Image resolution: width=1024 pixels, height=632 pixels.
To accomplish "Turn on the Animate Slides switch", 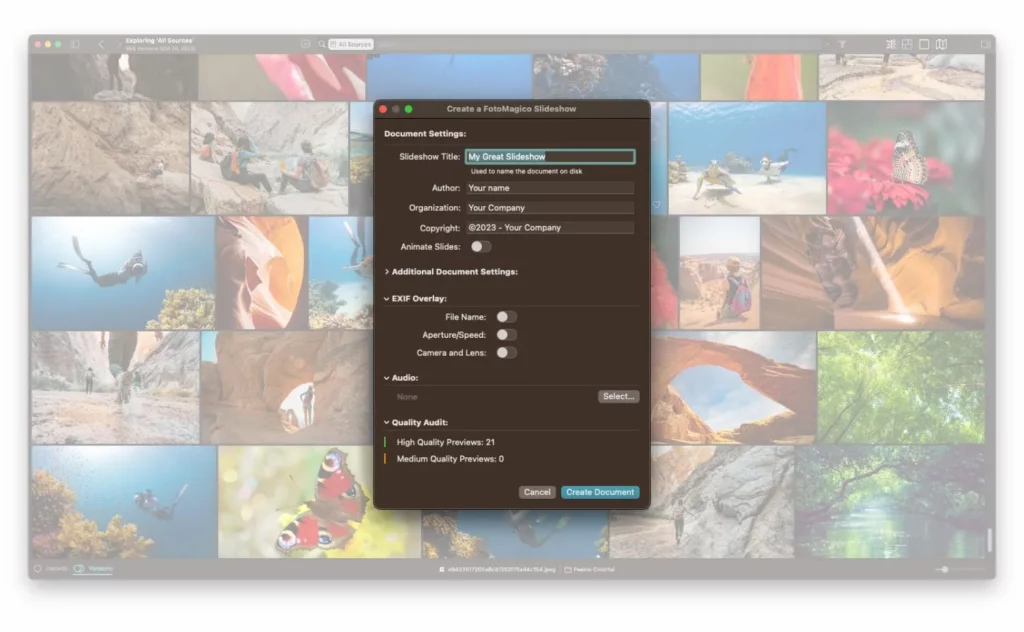I will coord(481,247).
